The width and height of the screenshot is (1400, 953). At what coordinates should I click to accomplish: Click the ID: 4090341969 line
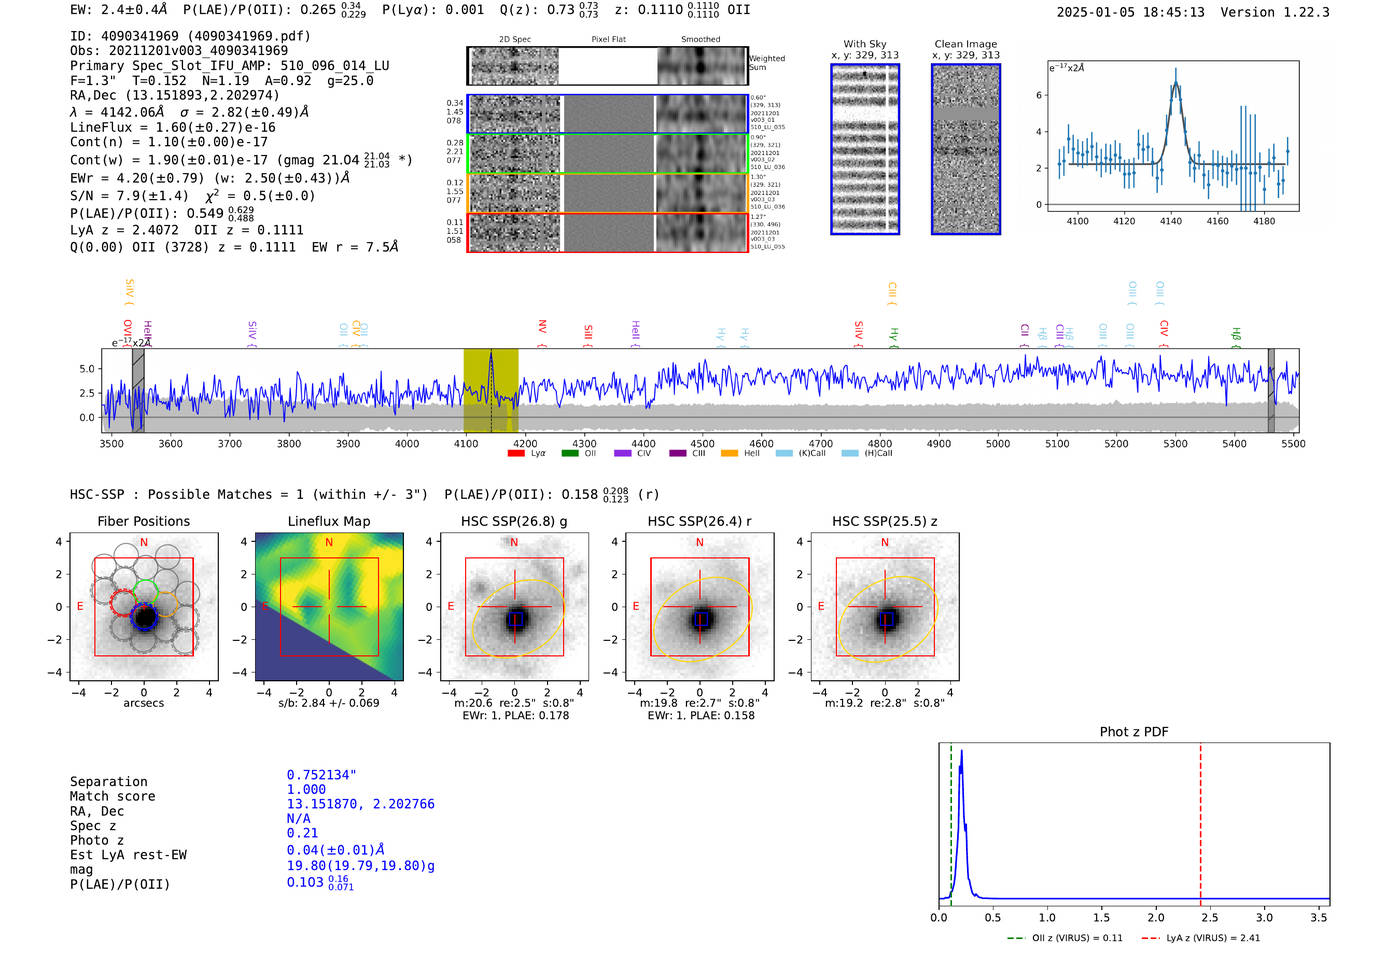tap(190, 36)
